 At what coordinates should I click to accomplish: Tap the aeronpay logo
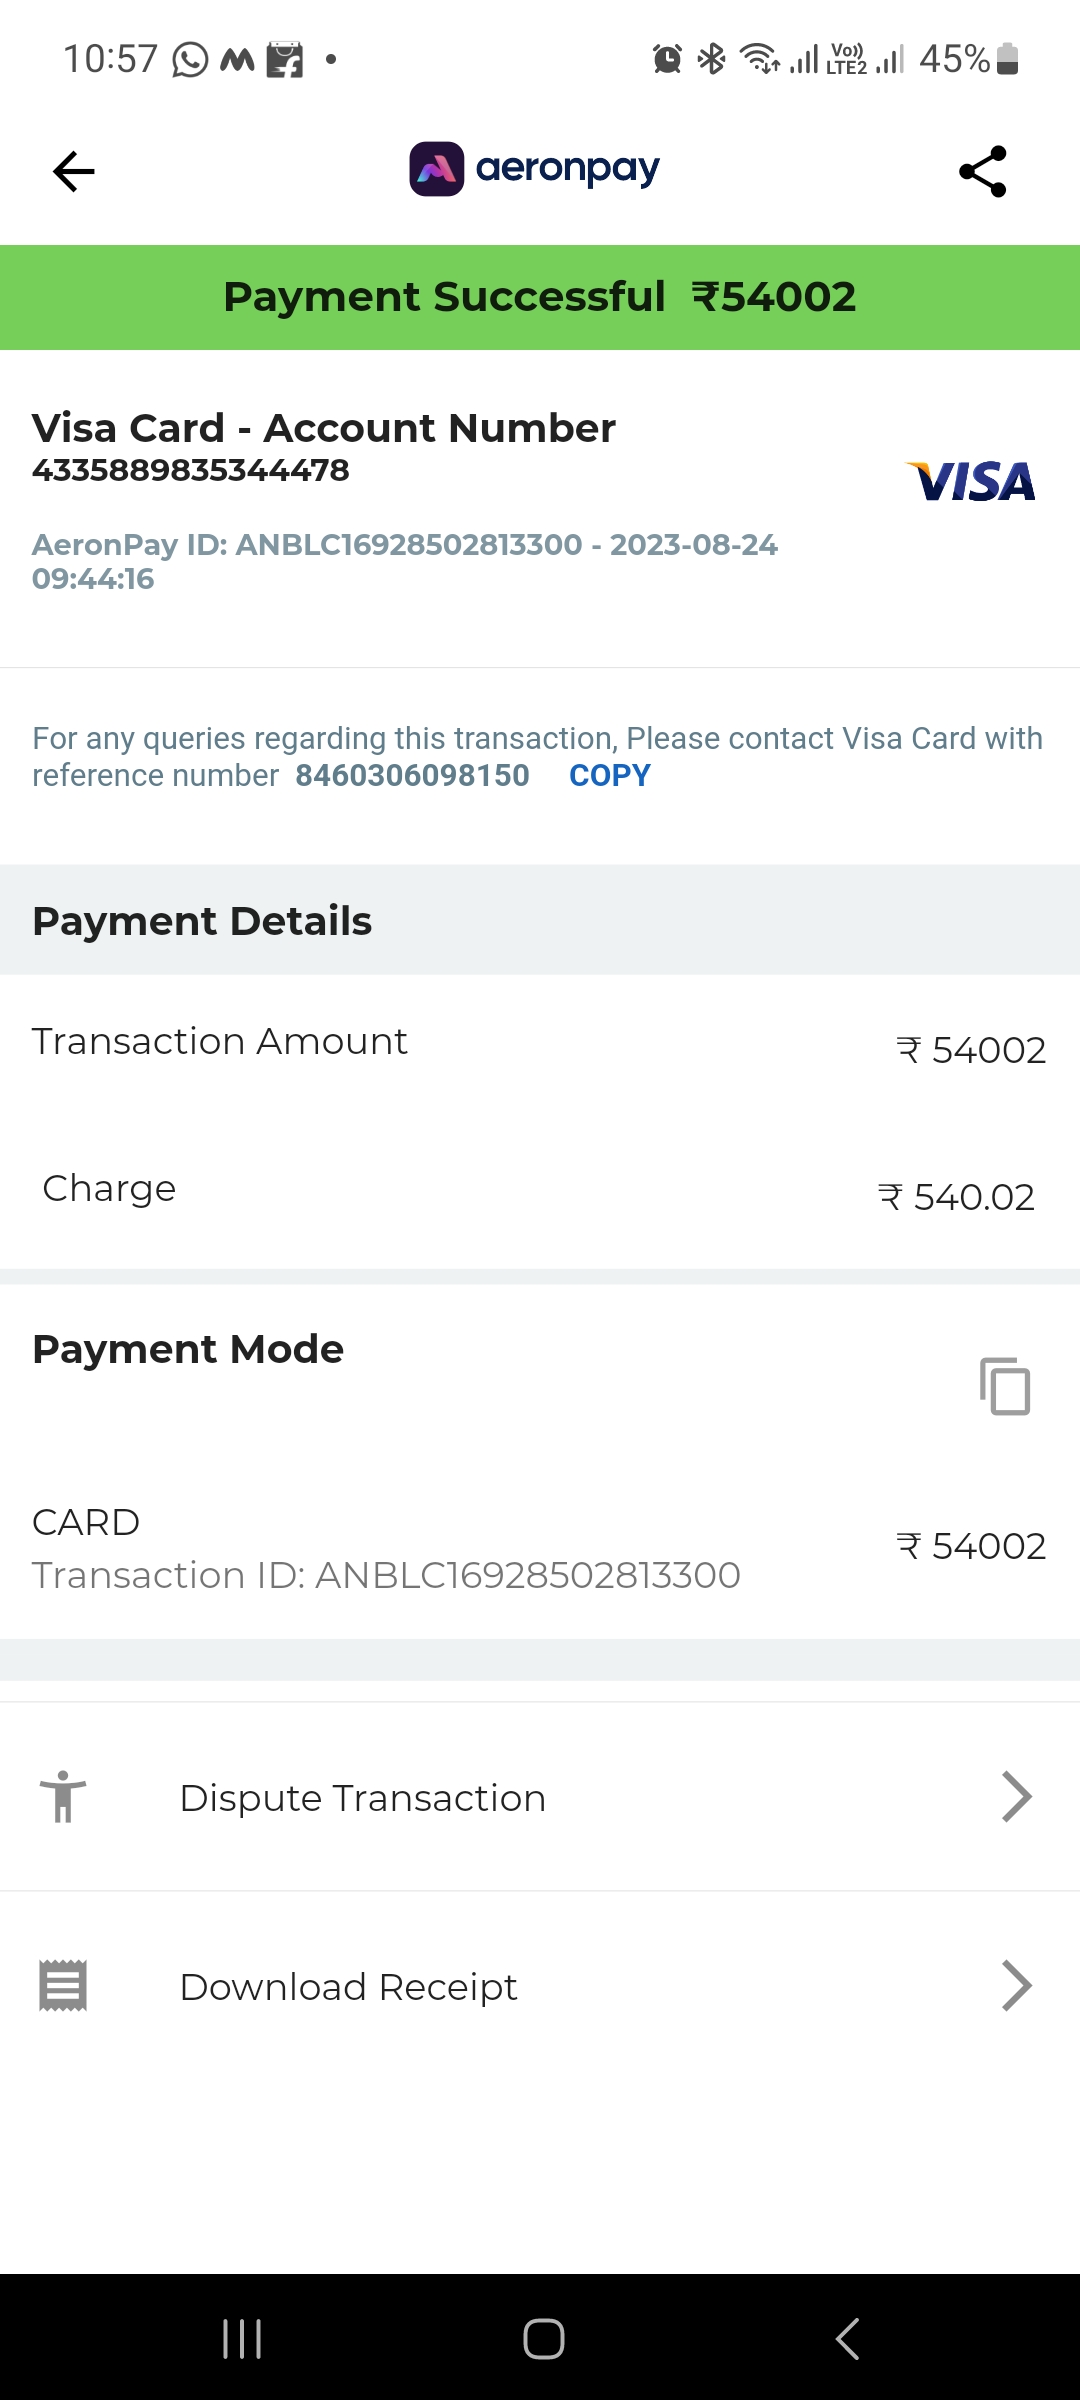535,169
